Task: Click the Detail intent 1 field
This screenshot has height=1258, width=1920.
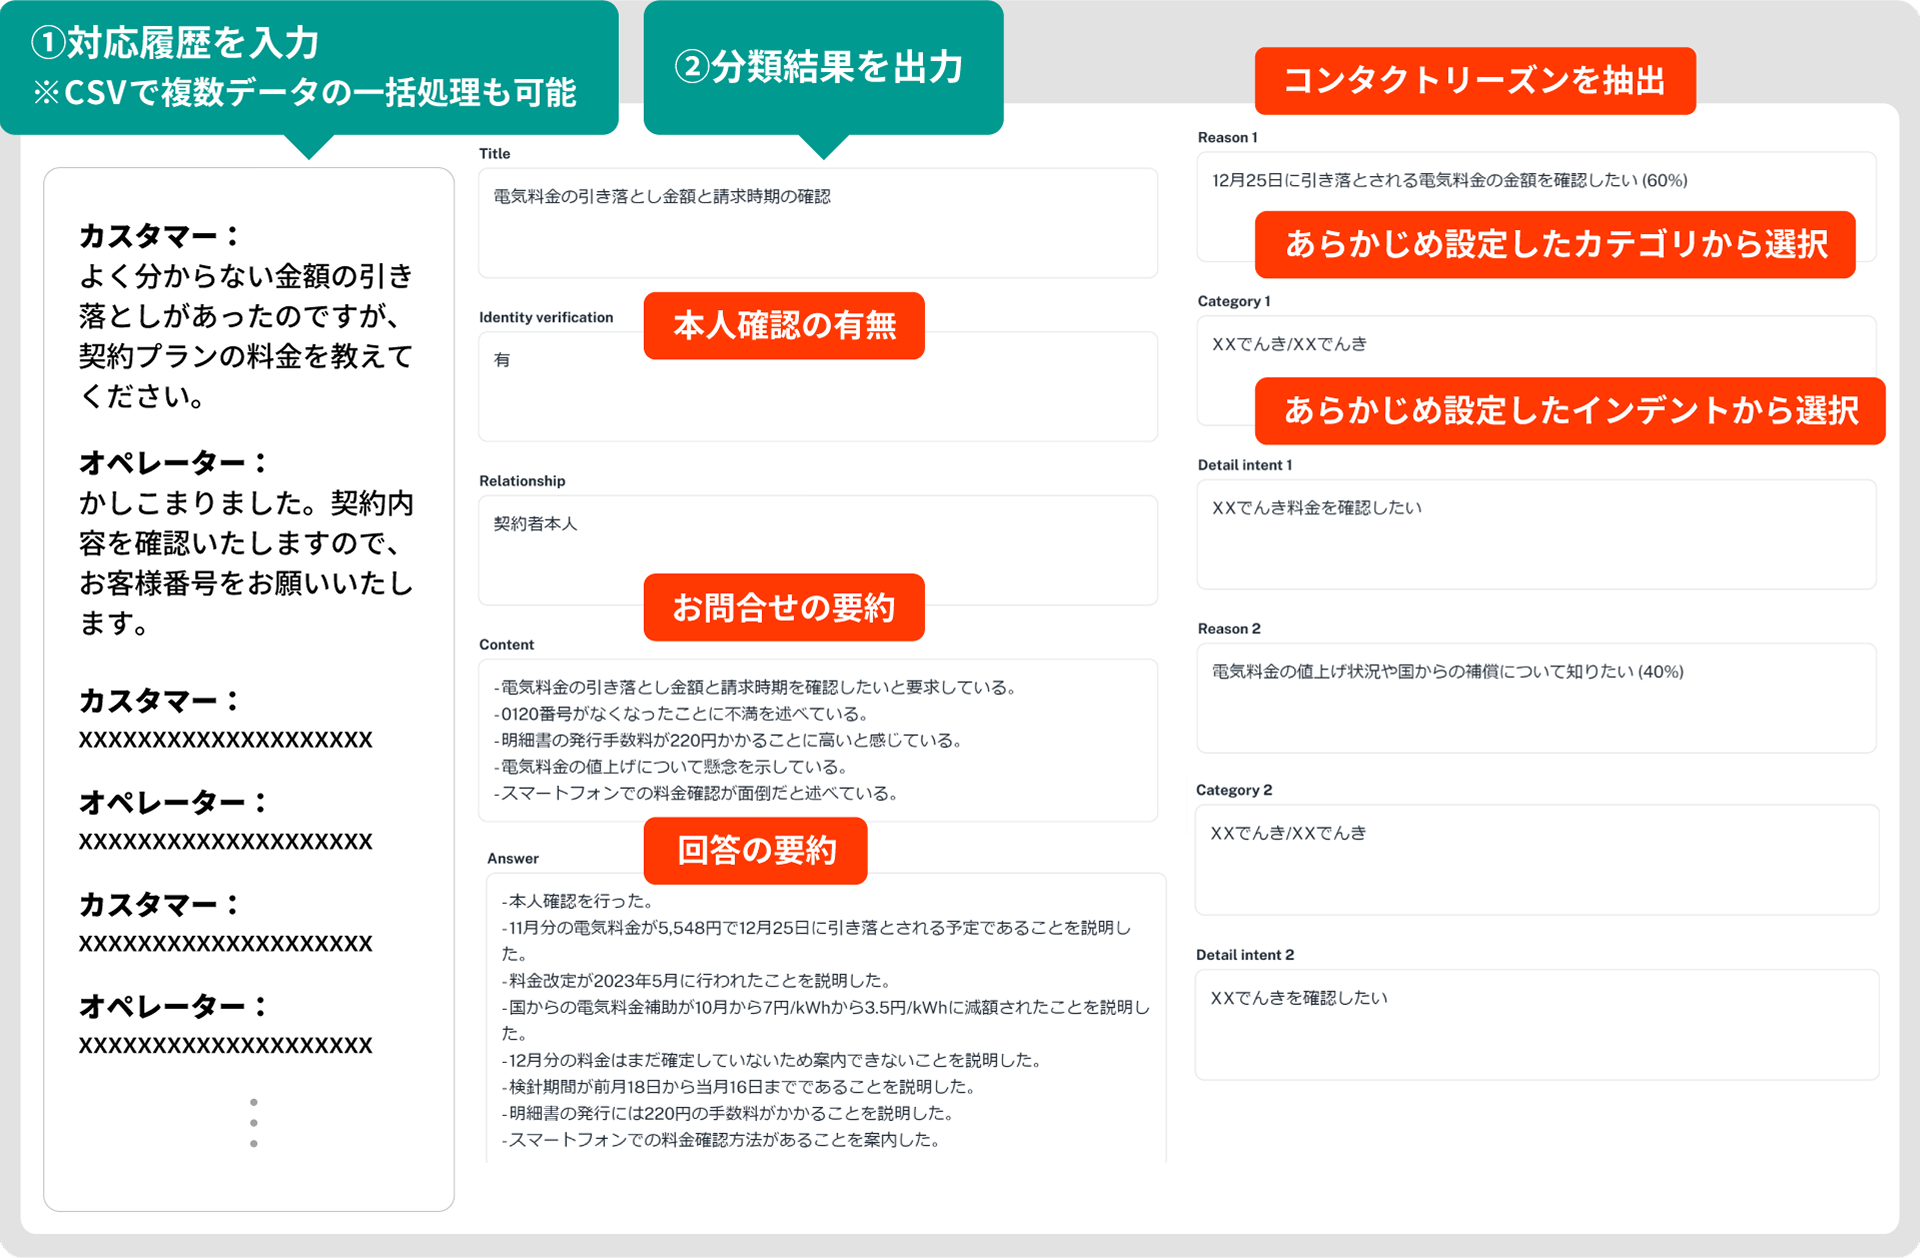Action: pyautogui.click(x=1535, y=534)
